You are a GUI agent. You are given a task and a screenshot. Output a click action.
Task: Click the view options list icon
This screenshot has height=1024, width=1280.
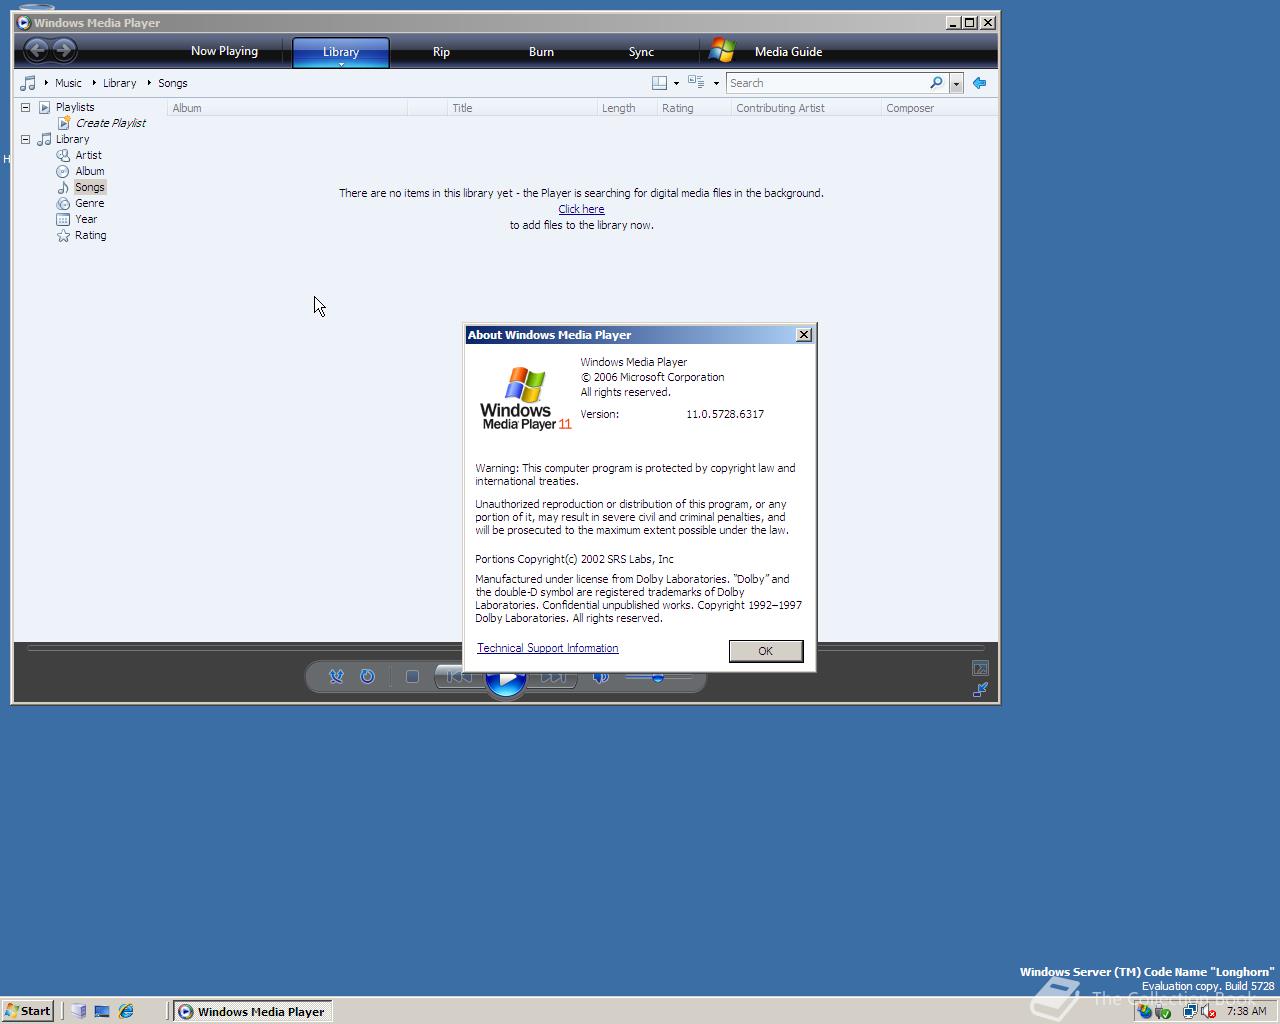click(x=696, y=83)
